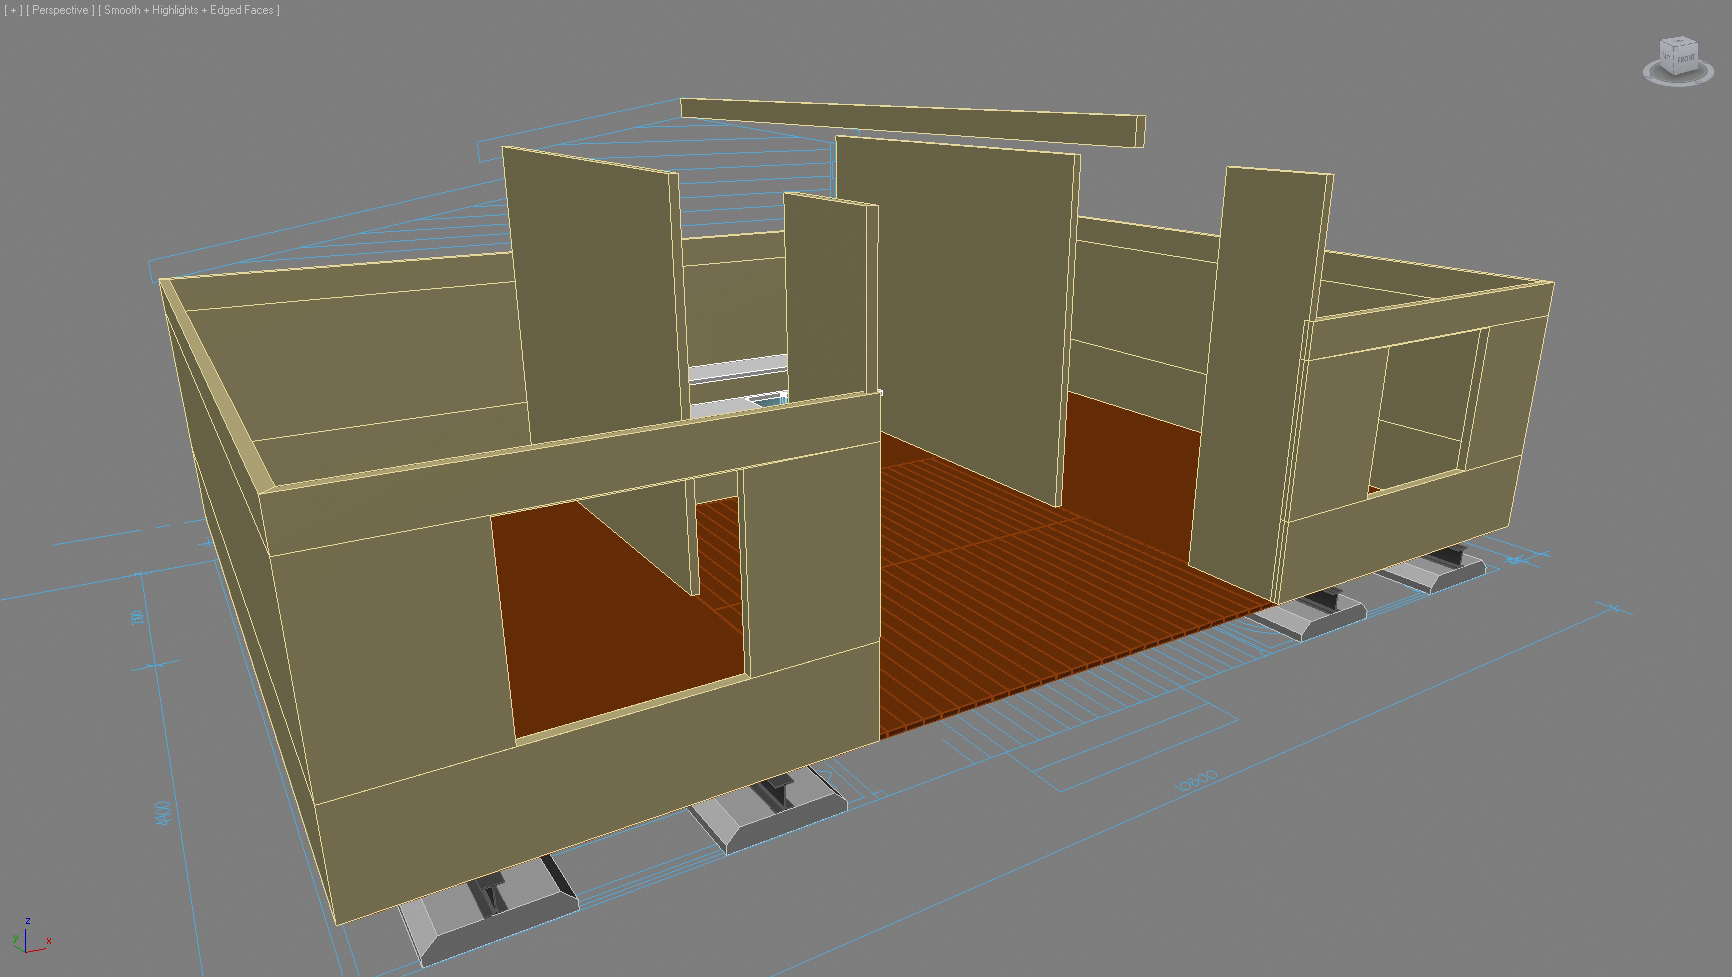Click the 10800 dimension label
The width and height of the screenshot is (1732, 977).
point(1196,781)
